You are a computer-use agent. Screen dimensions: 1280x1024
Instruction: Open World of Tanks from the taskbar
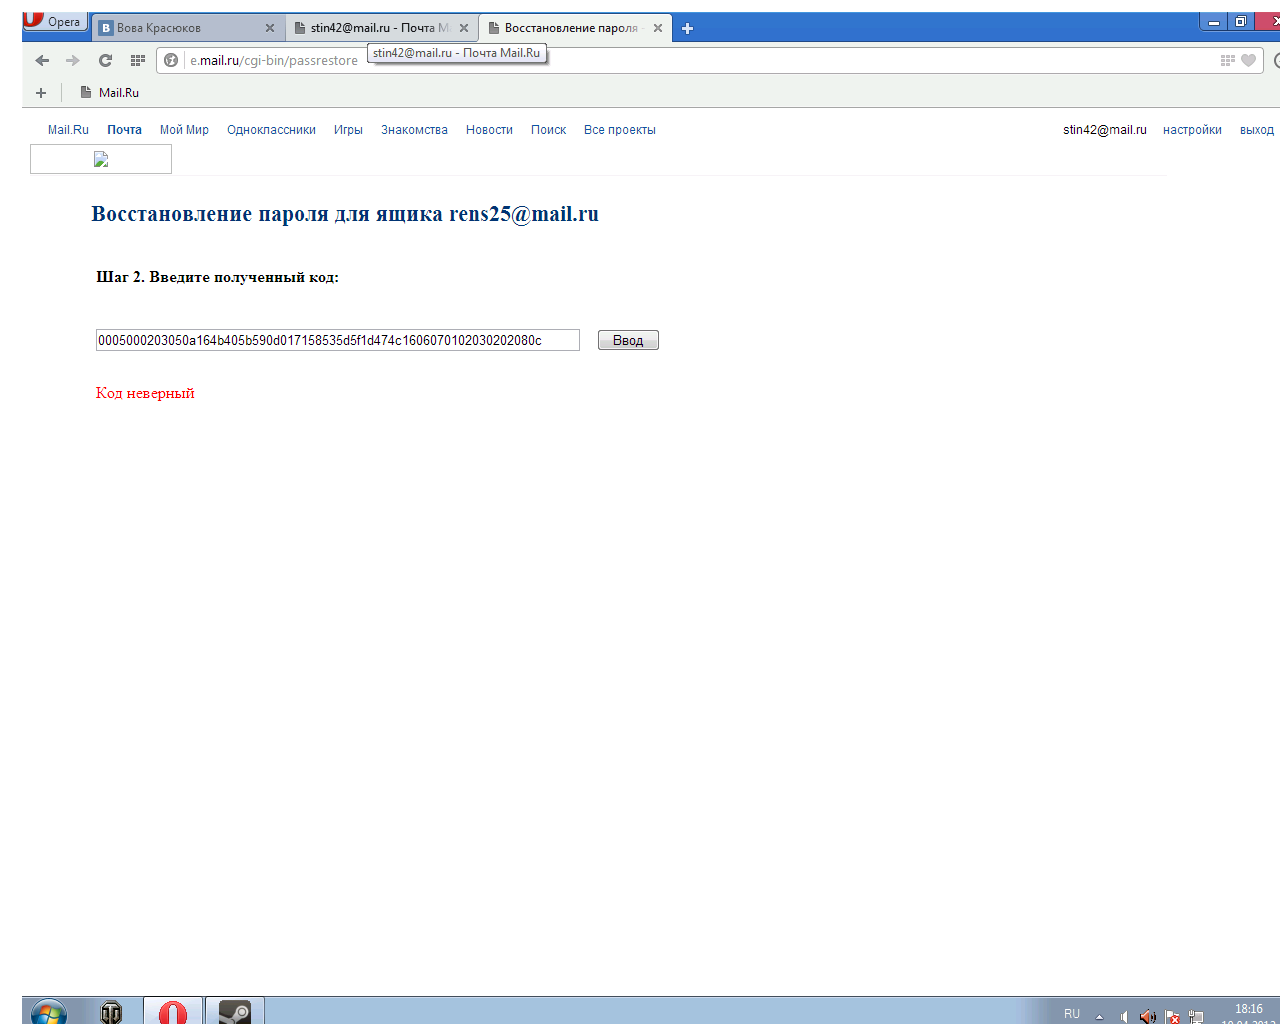(111, 1012)
